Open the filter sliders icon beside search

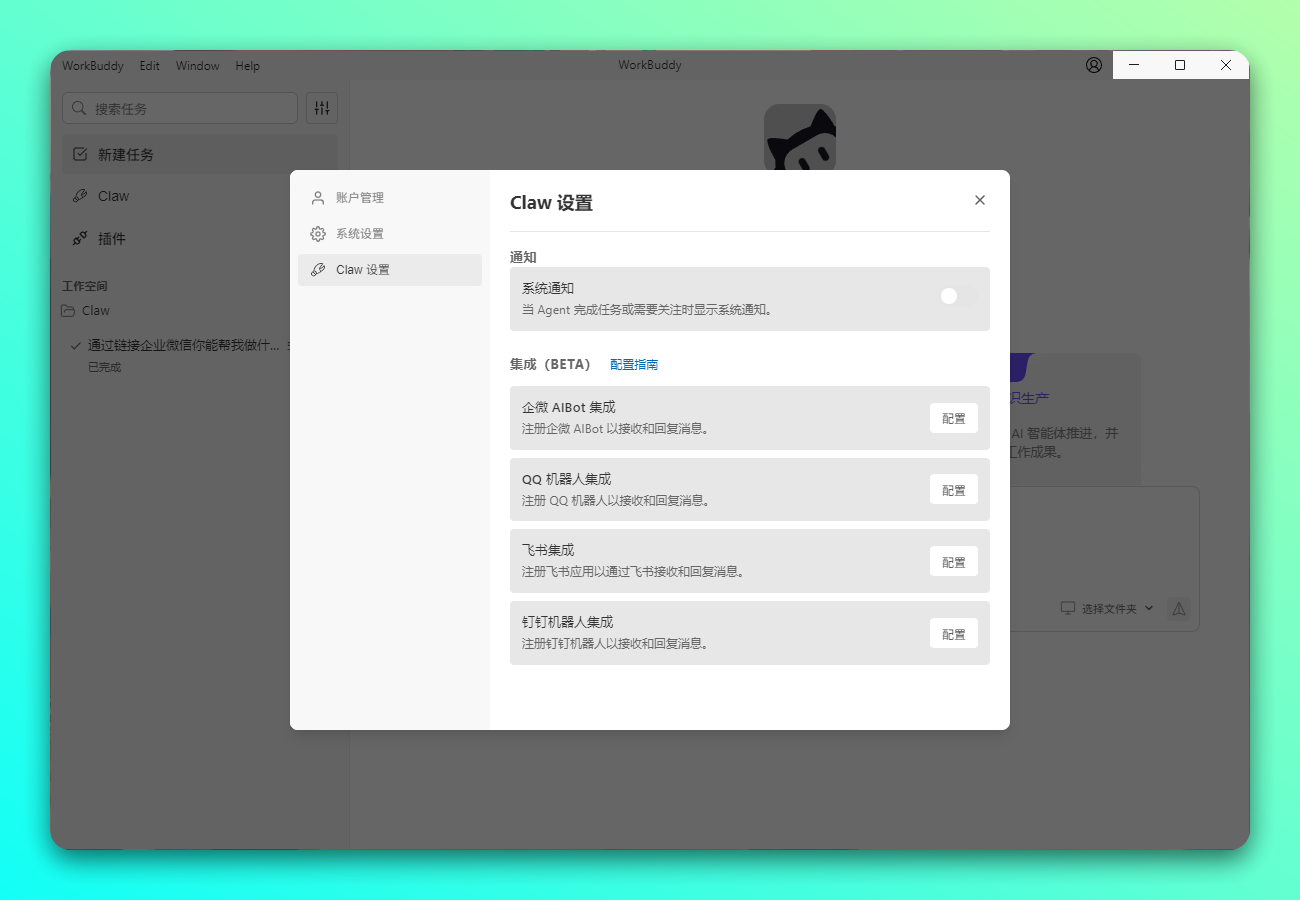[322, 108]
